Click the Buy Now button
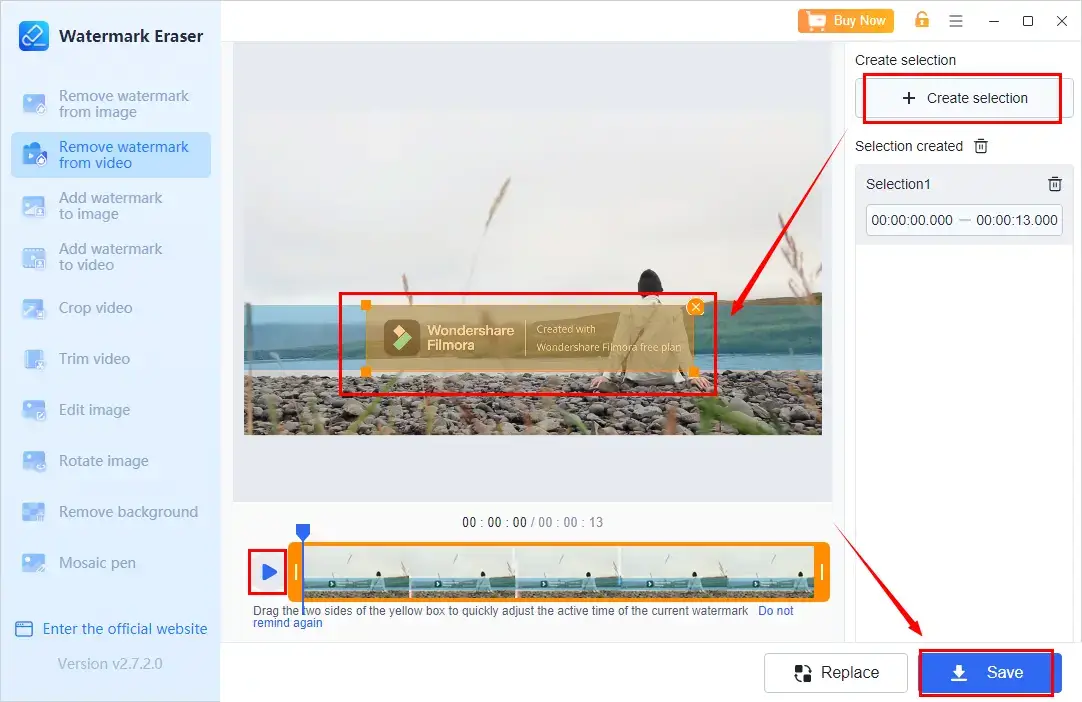1082x702 pixels. 846,21
